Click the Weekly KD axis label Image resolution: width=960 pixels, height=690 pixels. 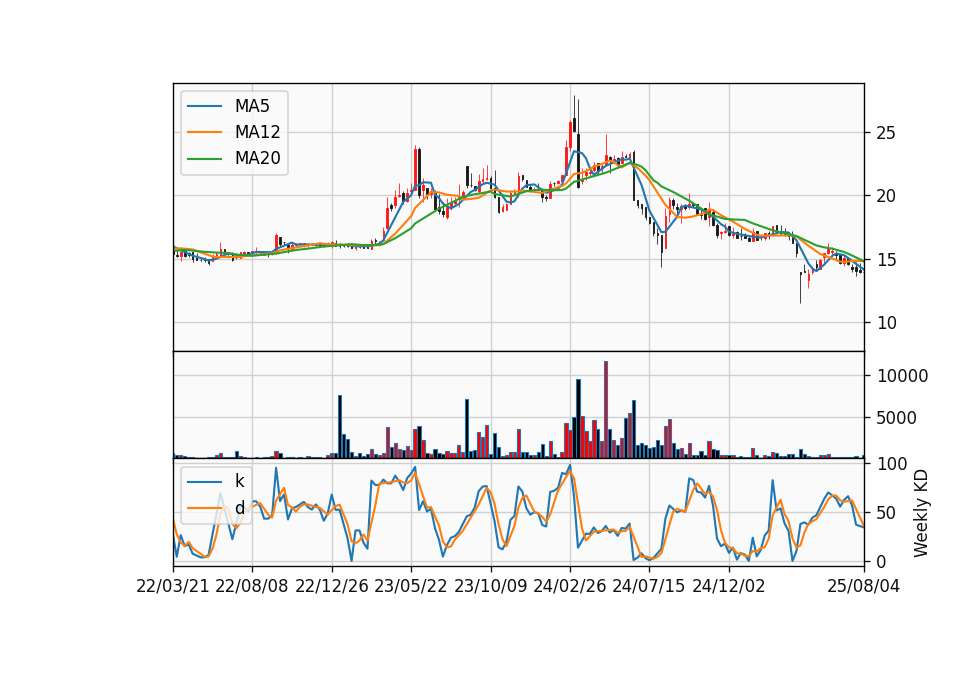(920, 513)
